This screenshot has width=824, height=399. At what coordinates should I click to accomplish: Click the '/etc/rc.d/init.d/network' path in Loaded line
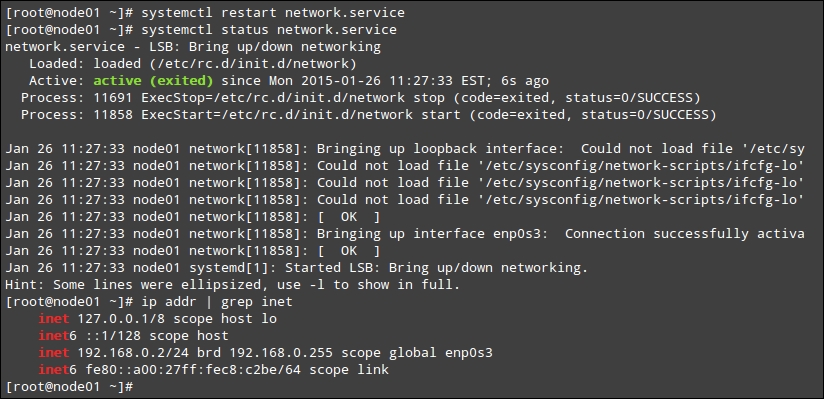(225, 64)
